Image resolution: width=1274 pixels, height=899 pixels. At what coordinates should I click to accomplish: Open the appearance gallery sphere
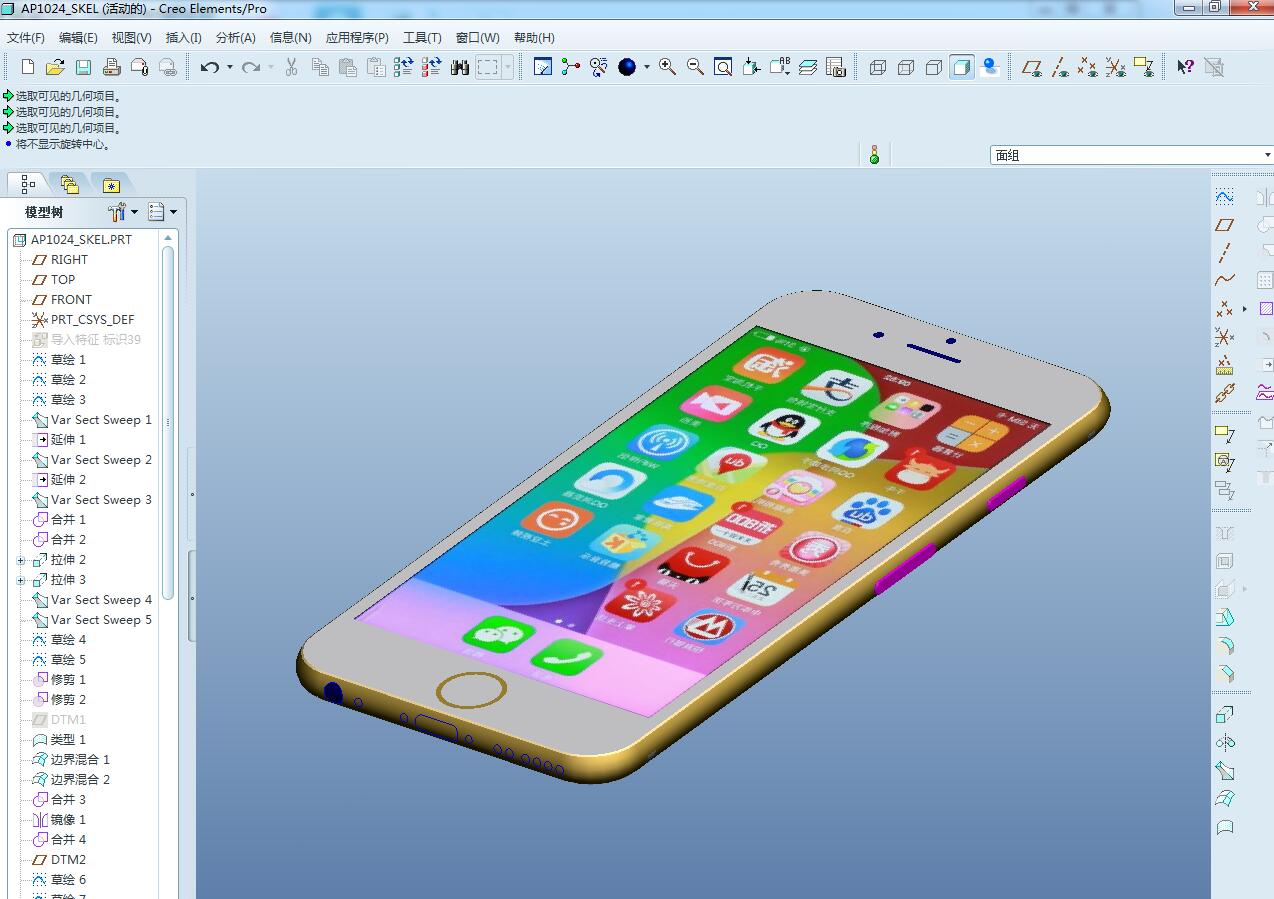tap(627, 67)
